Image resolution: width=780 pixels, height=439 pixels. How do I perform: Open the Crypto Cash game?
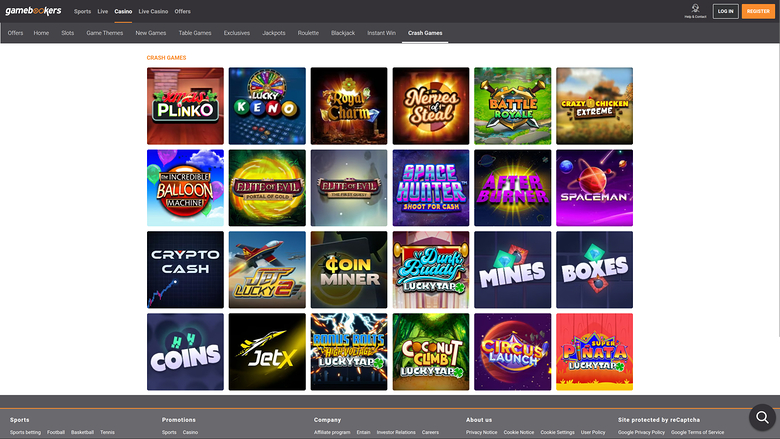(x=185, y=269)
